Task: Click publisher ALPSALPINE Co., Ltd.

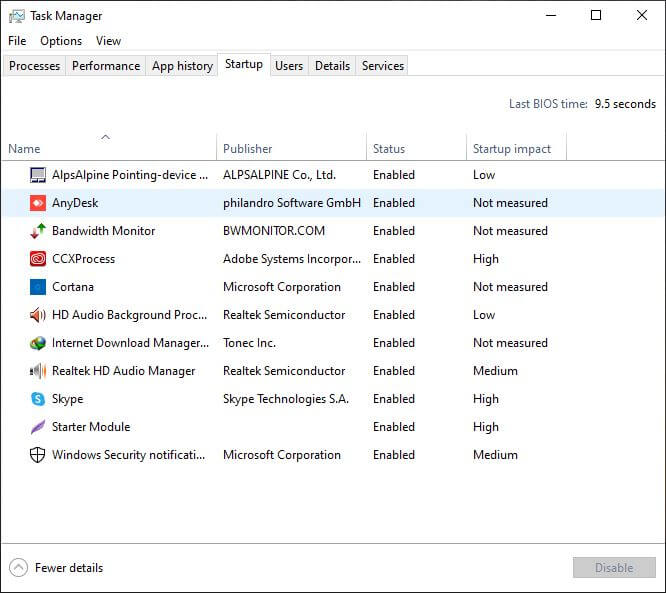Action: click(x=279, y=175)
